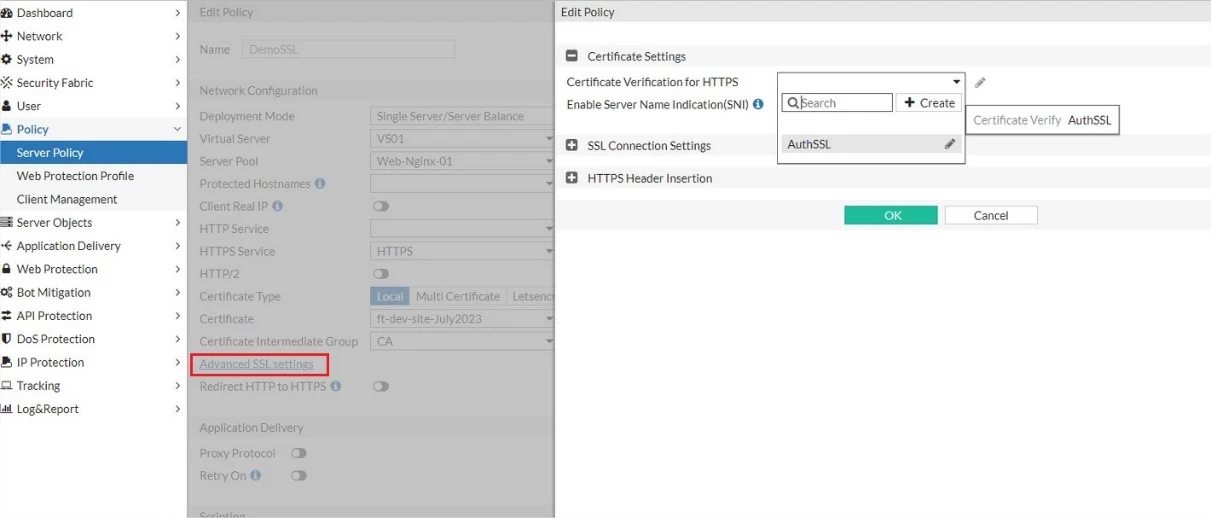Open Server Policy in sidebar

coord(93,152)
